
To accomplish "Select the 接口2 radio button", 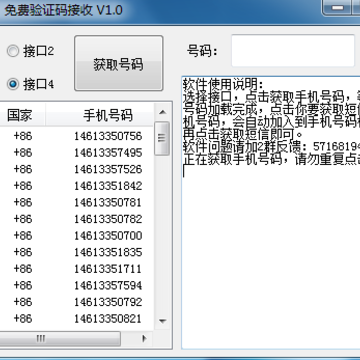I will coord(30,51).
